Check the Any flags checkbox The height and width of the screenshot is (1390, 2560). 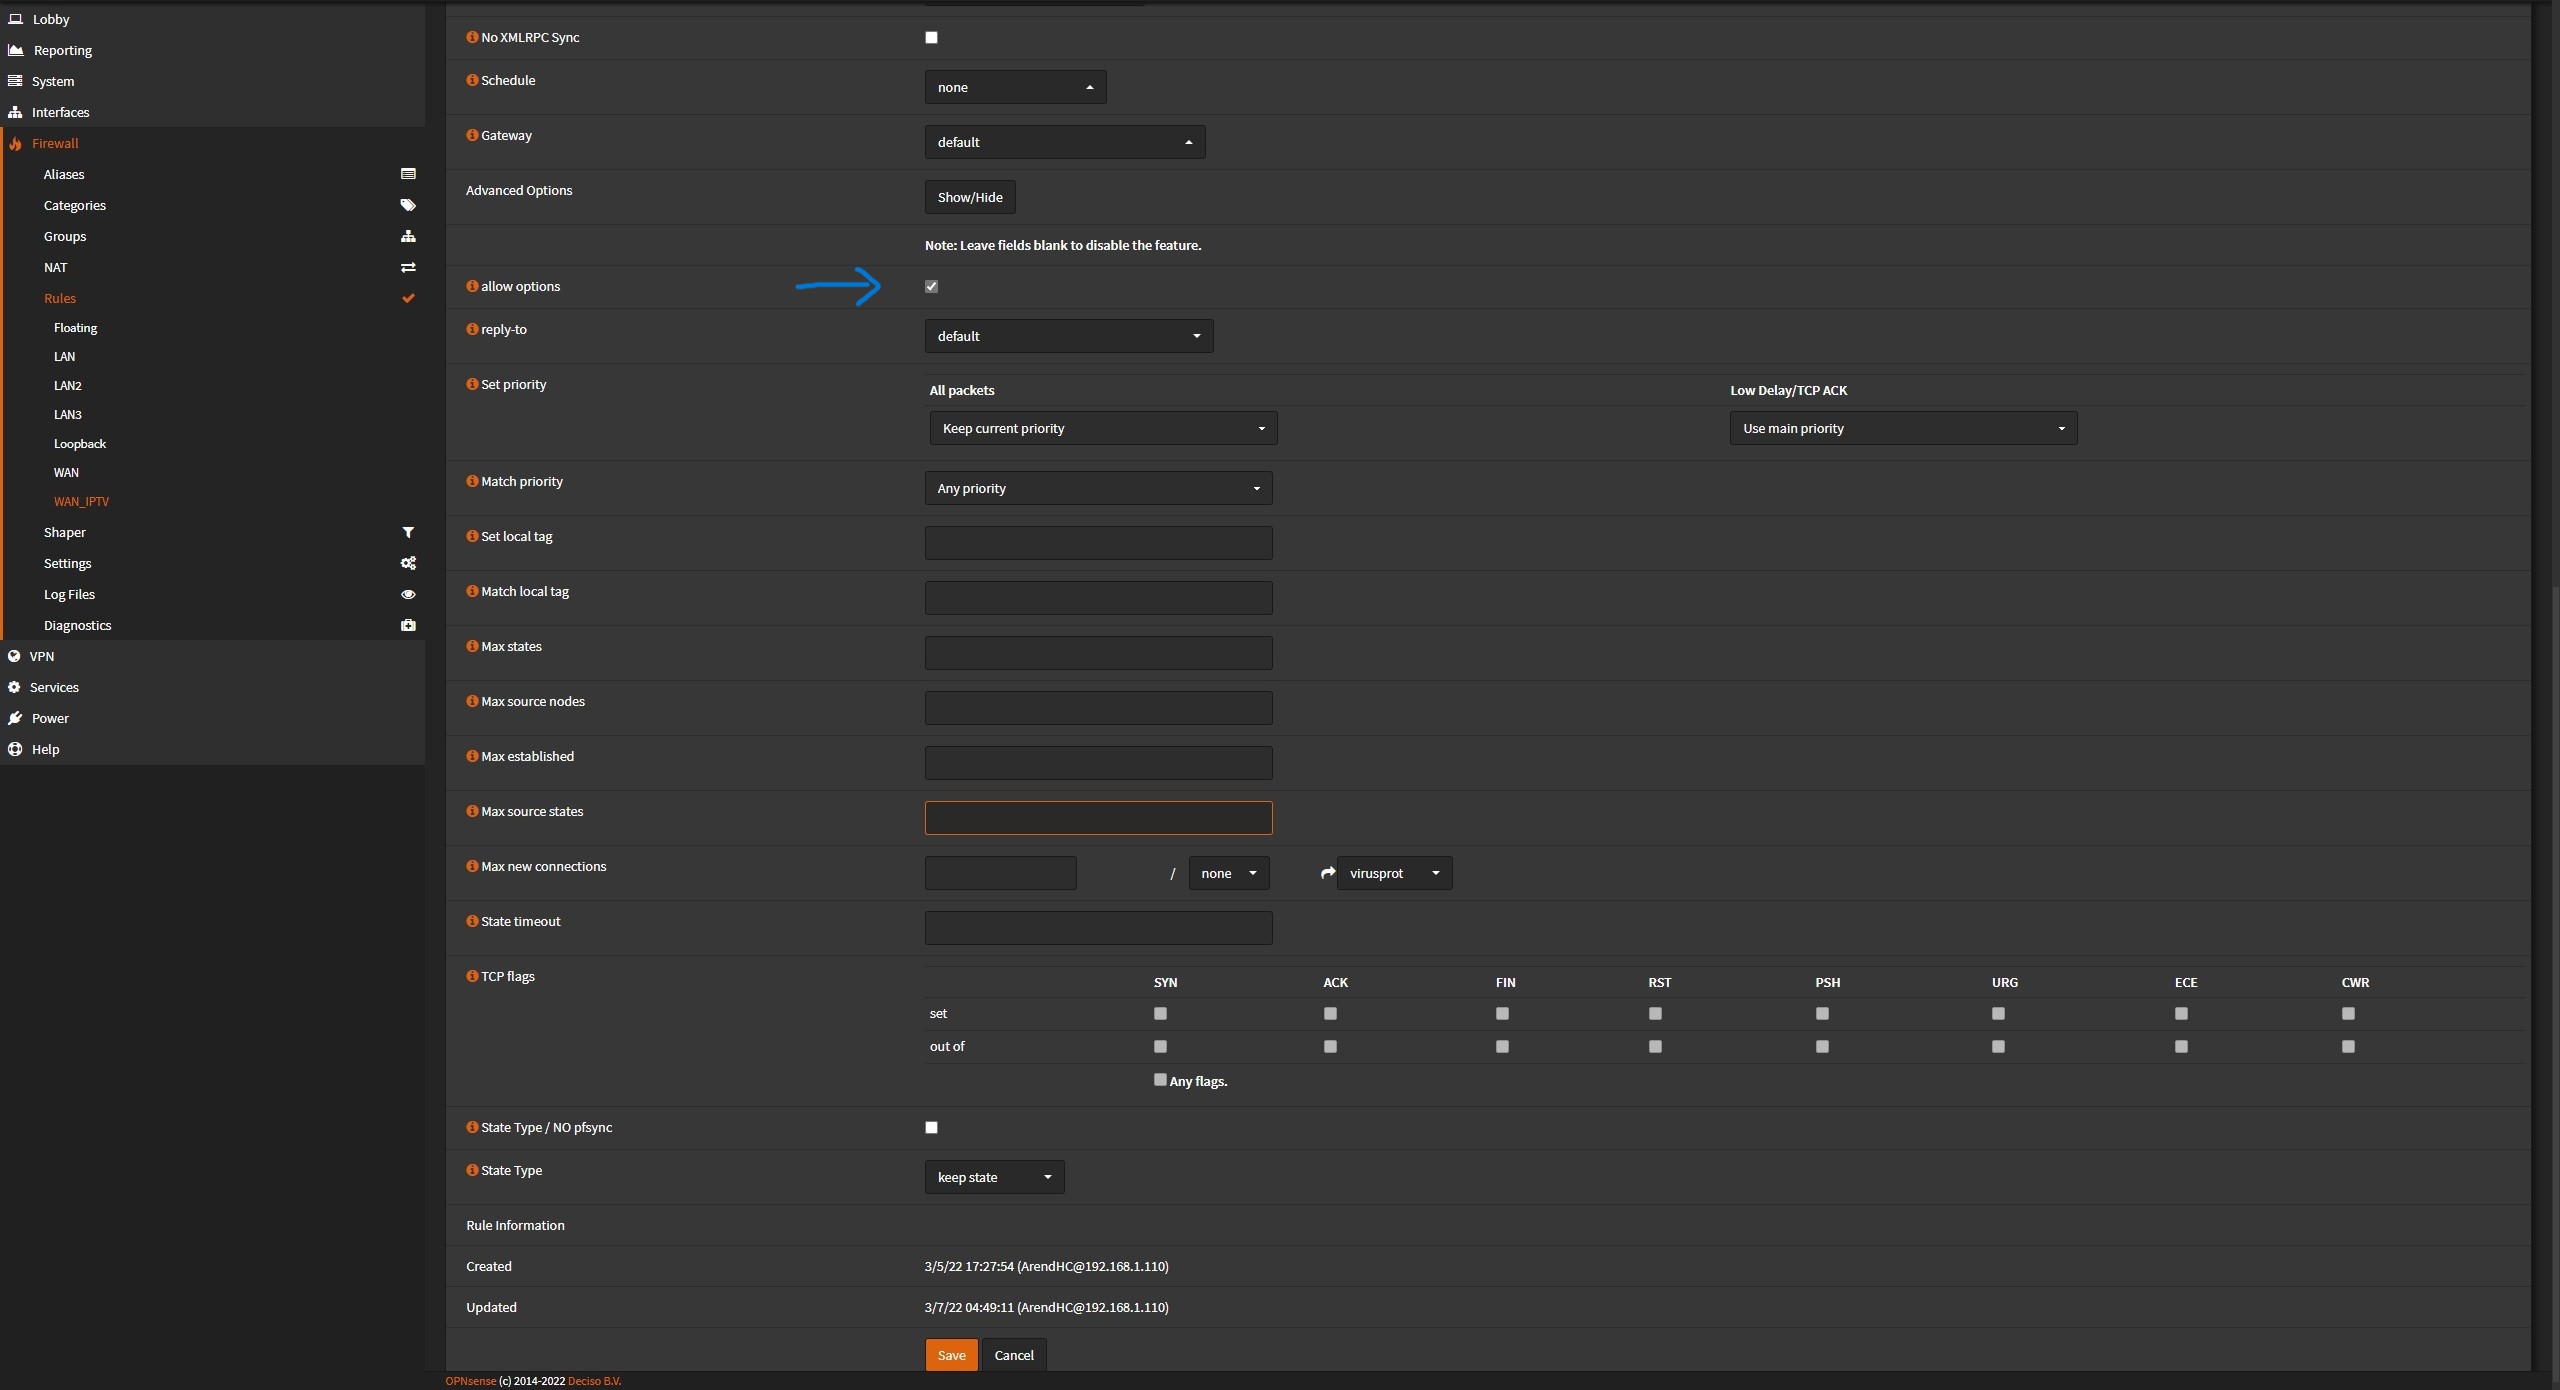tap(1160, 1080)
